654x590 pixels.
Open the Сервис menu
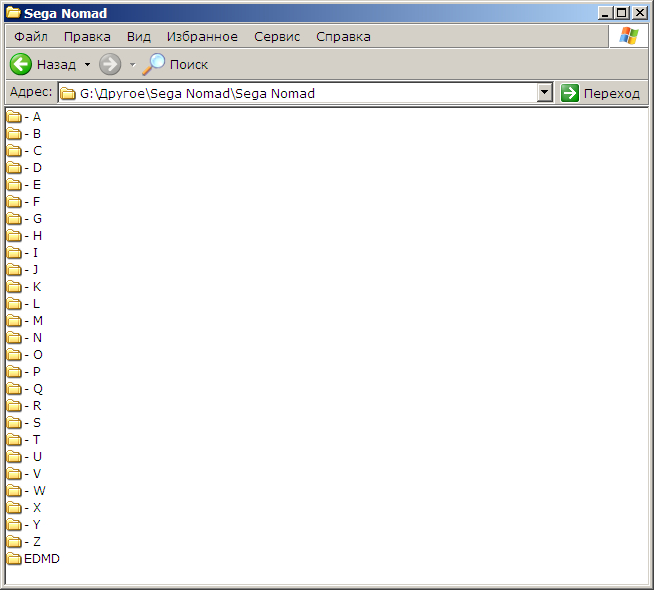tap(277, 36)
